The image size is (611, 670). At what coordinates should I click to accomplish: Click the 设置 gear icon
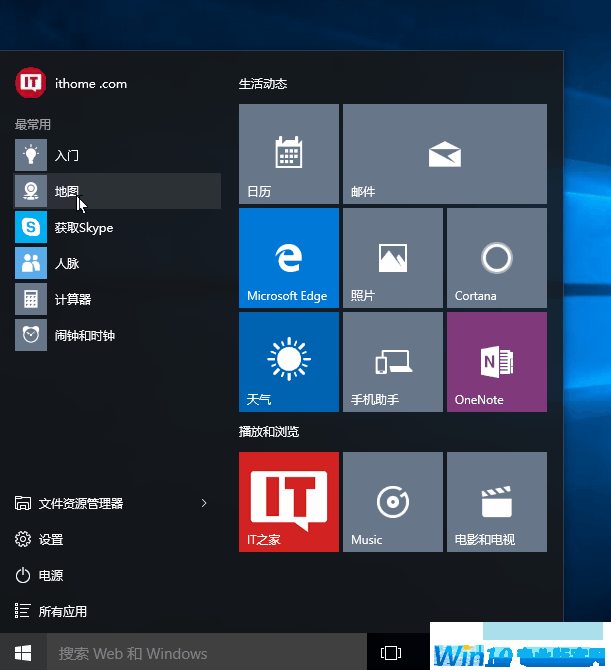tap(23, 539)
